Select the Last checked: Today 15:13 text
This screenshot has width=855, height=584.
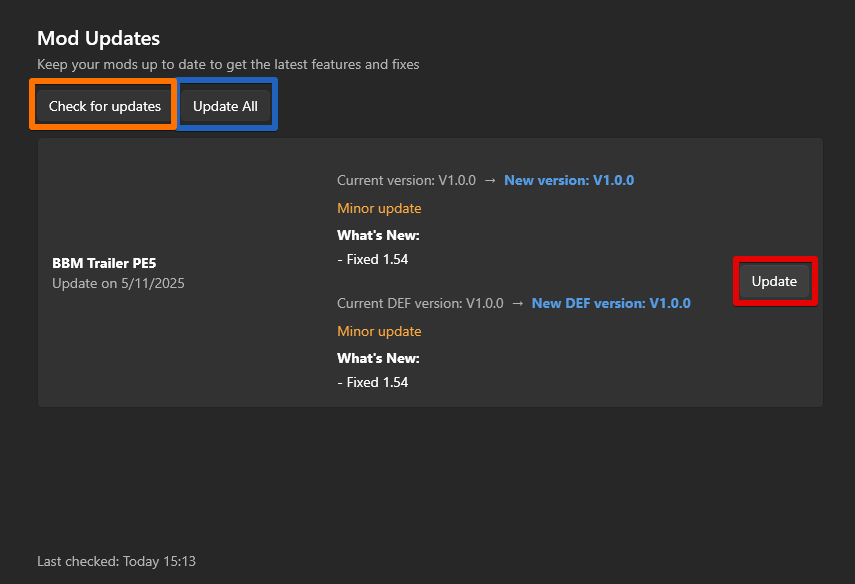tap(116, 561)
